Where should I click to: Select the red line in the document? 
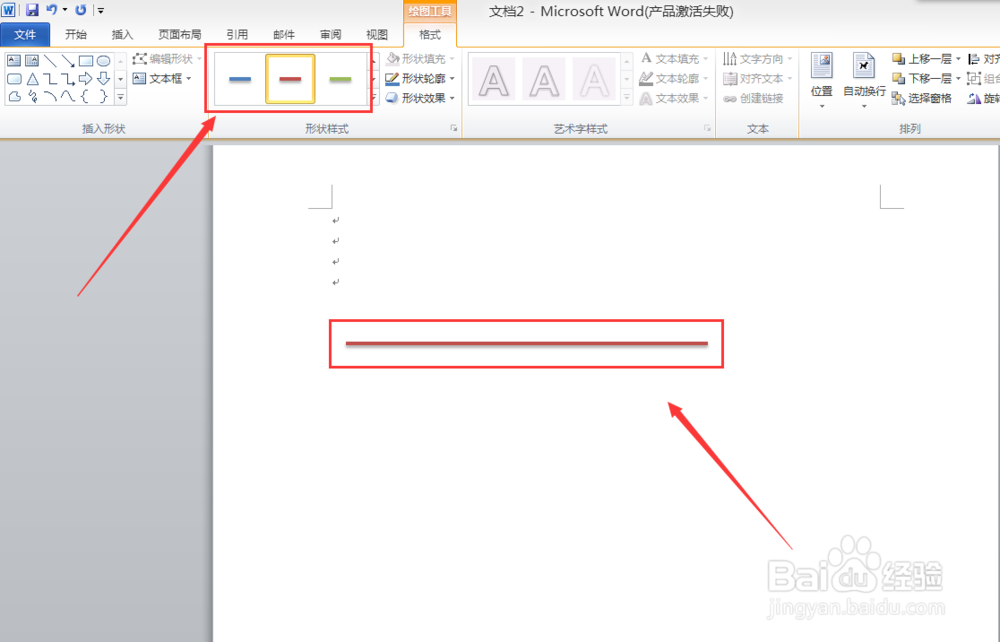coord(527,344)
